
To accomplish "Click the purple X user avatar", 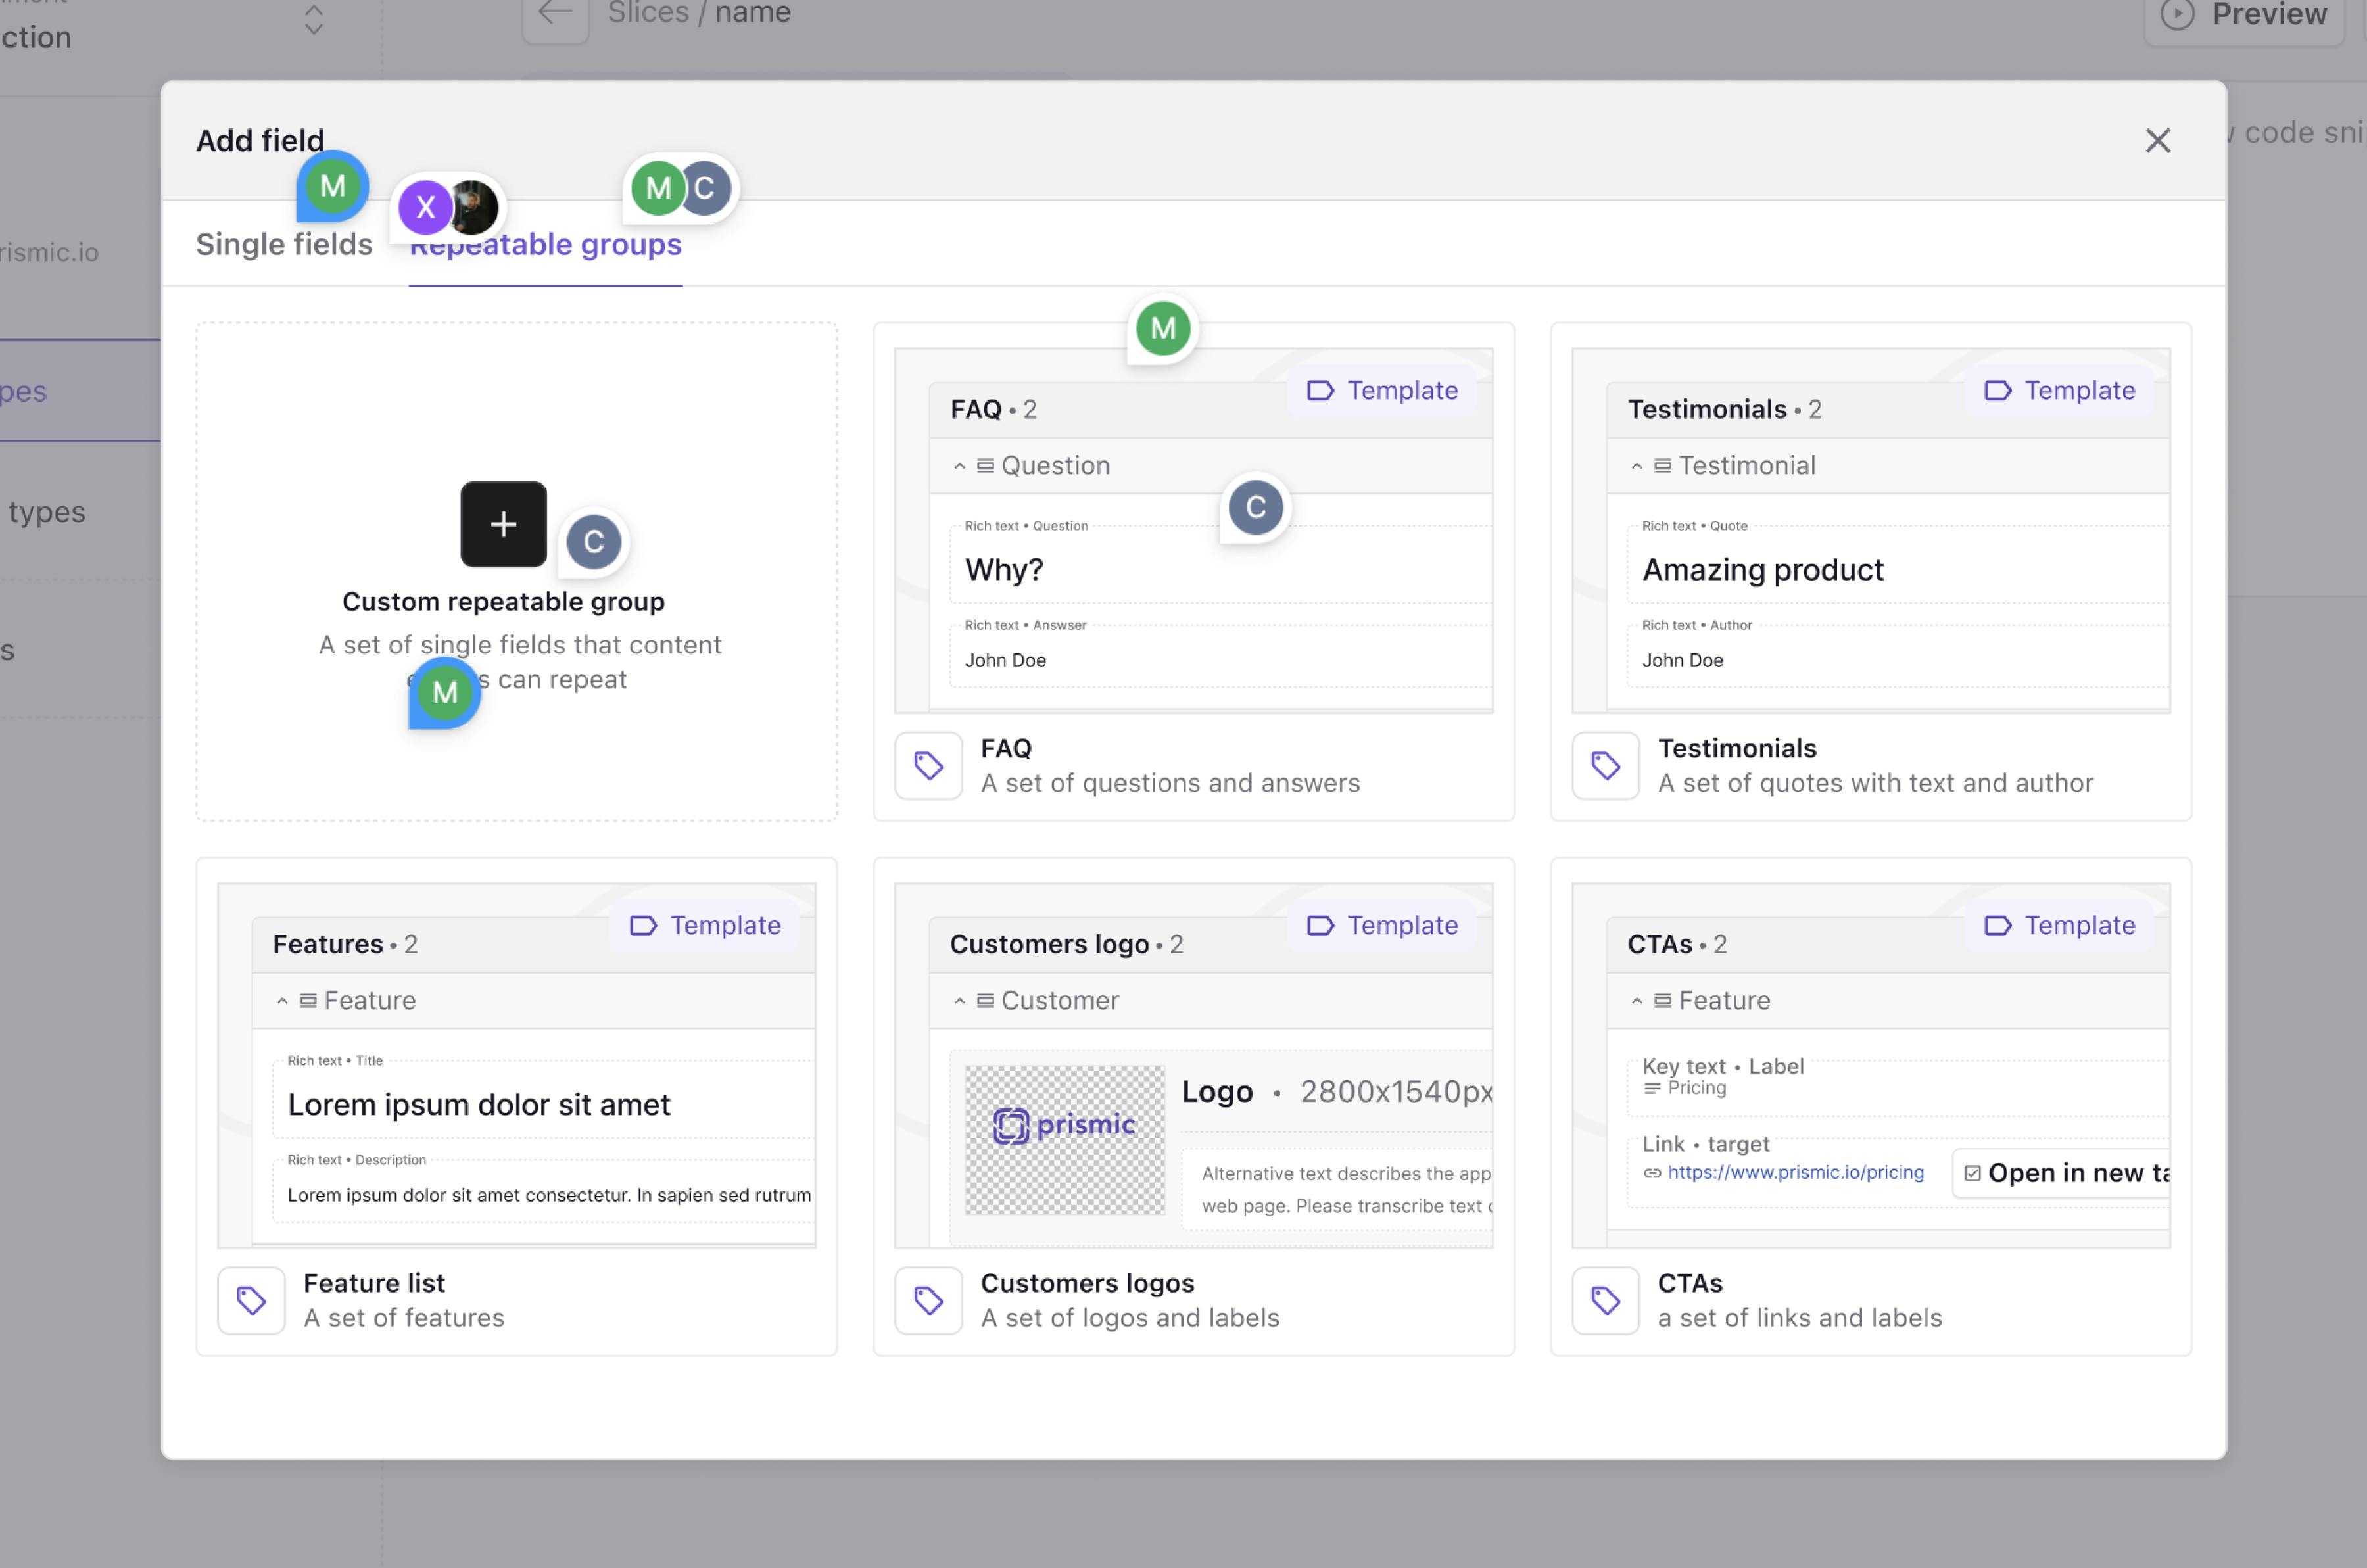I will pos(425,207).
